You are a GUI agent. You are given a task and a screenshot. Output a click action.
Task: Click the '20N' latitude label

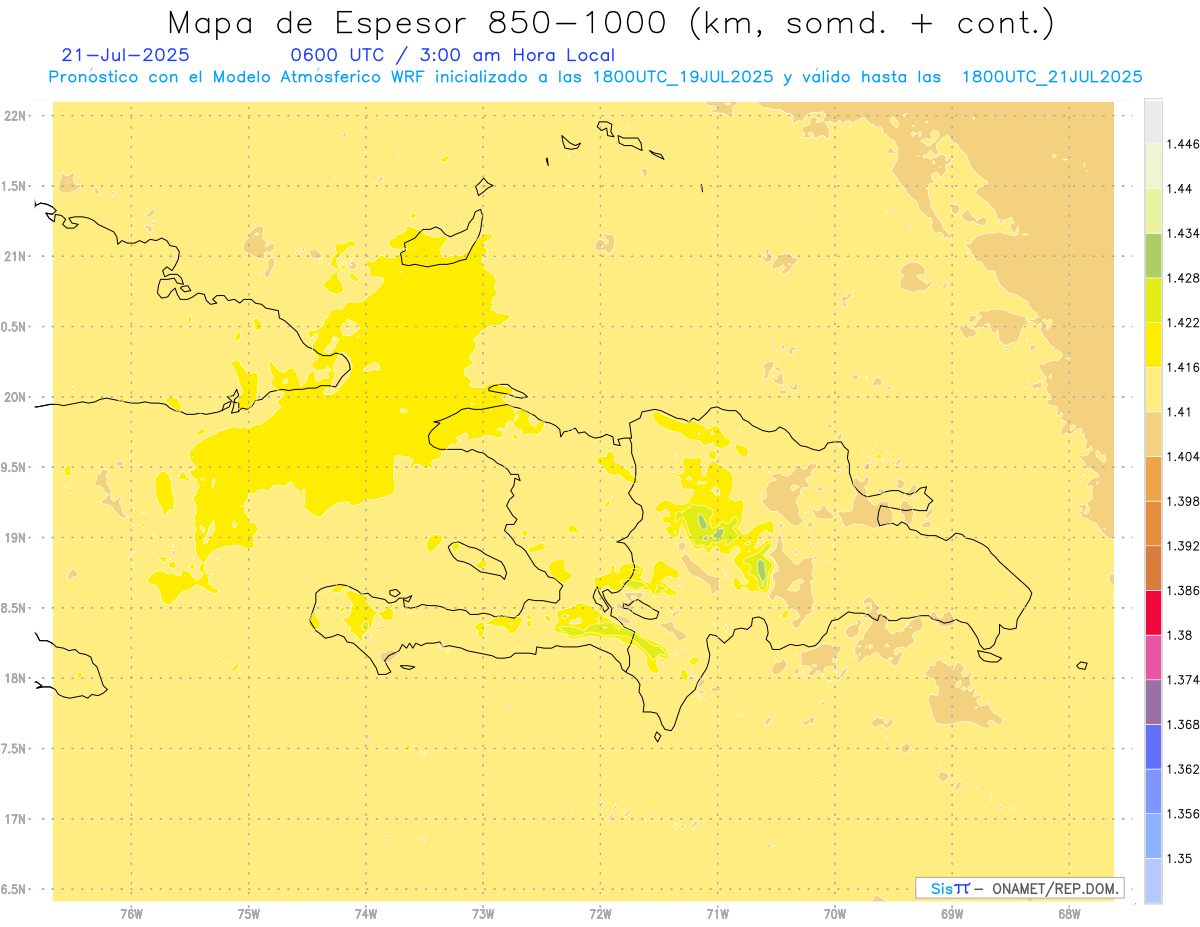pos(17,397)
